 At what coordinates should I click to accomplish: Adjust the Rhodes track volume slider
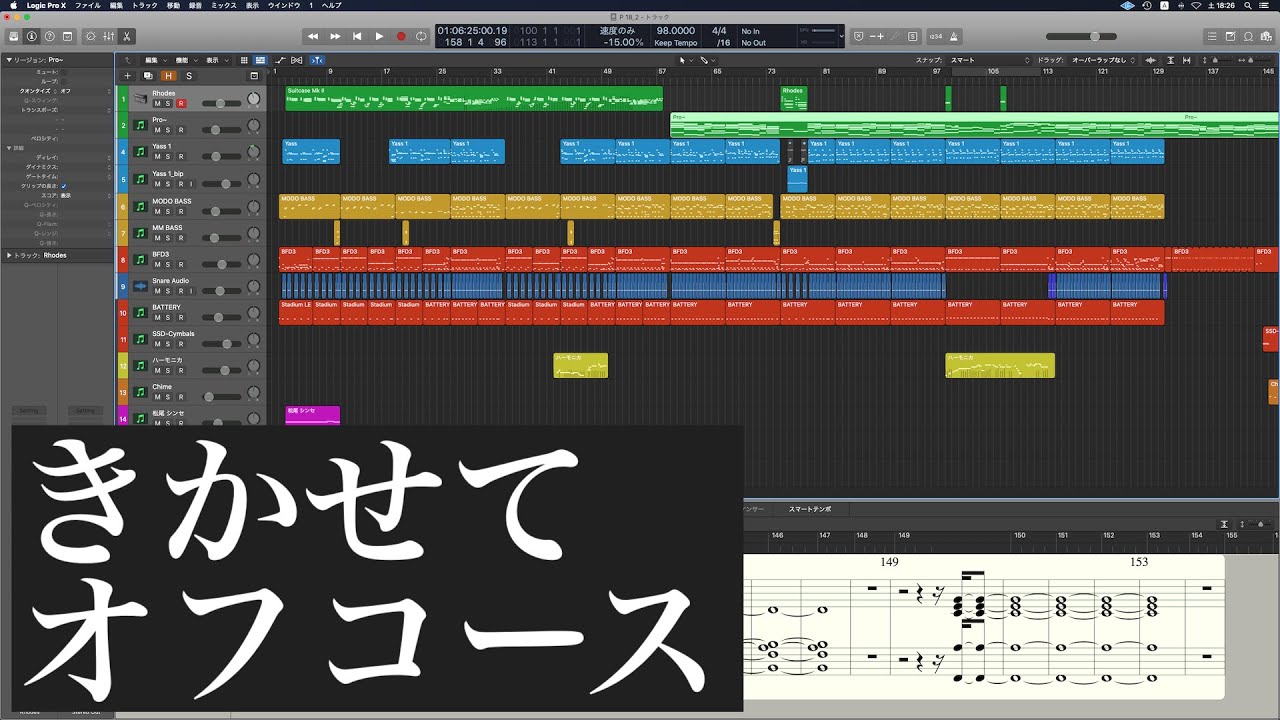click(221, 103)
